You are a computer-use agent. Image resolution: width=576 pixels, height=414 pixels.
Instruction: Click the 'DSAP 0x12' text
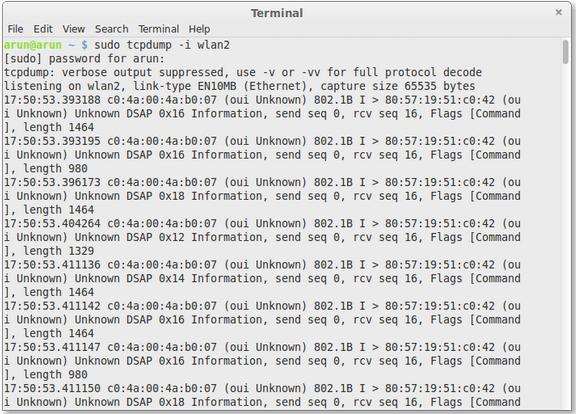pyautogui.click(x=155, y=237)
